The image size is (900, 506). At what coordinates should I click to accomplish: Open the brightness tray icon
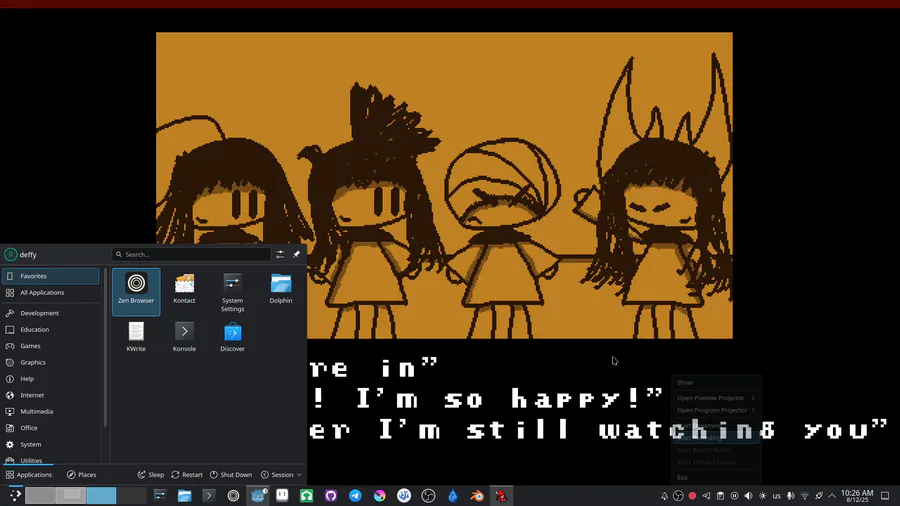762,496
